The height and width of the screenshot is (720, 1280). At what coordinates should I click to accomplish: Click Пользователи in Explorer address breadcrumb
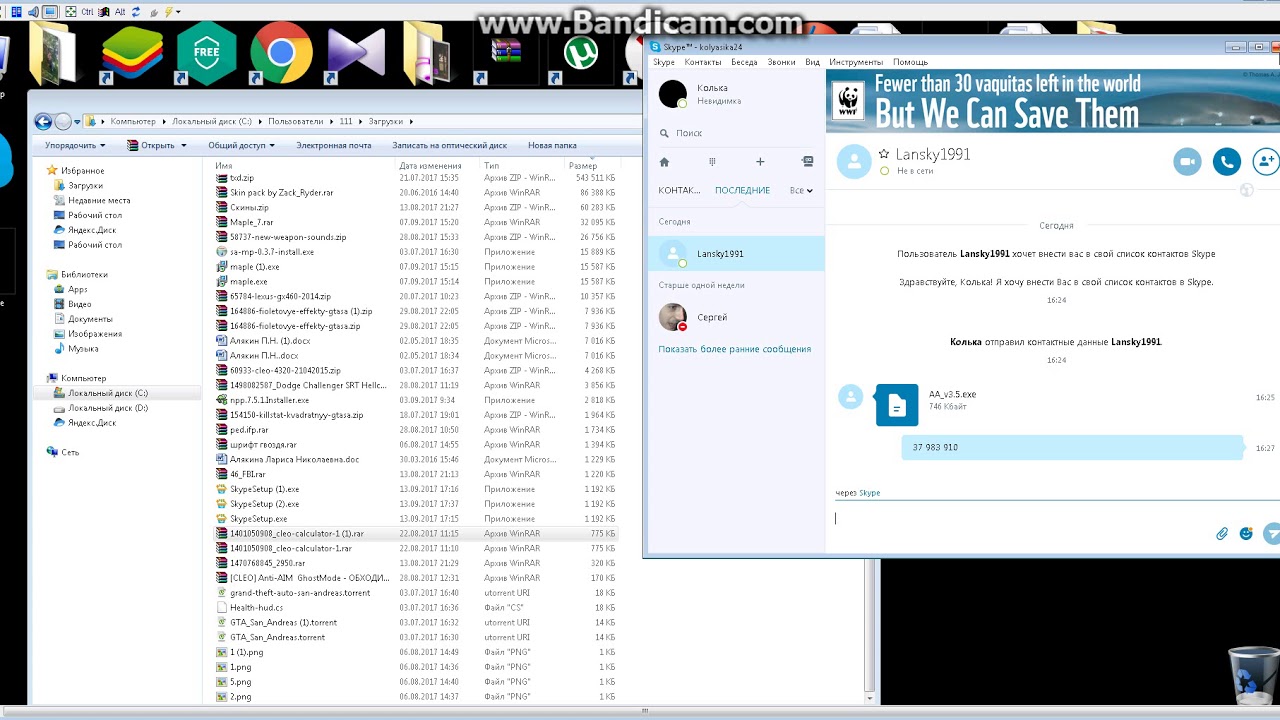[295, 121]
